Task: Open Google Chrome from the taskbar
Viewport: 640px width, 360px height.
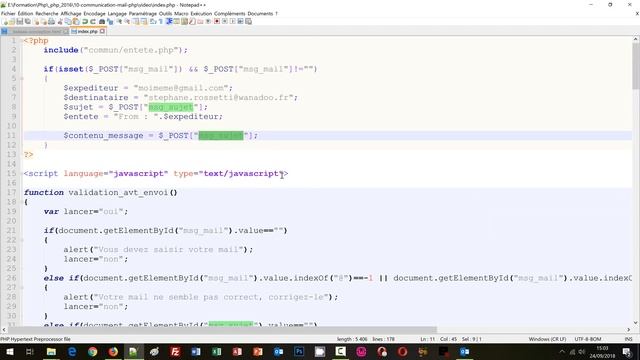Action: 92,351
